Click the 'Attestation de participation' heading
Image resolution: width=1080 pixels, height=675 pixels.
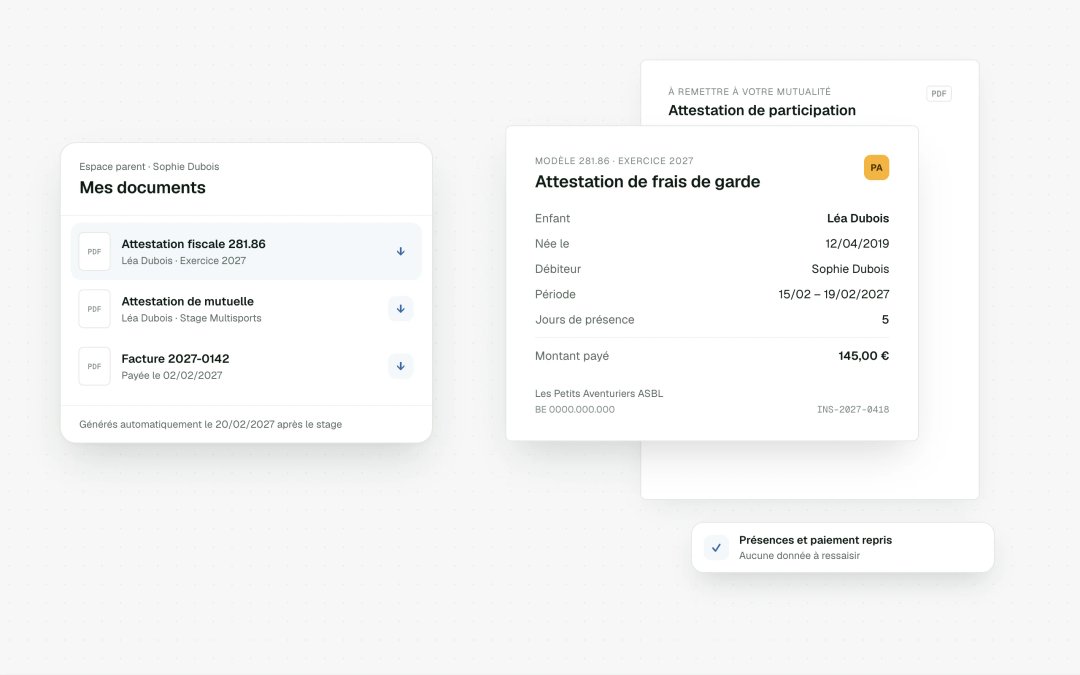762,110
